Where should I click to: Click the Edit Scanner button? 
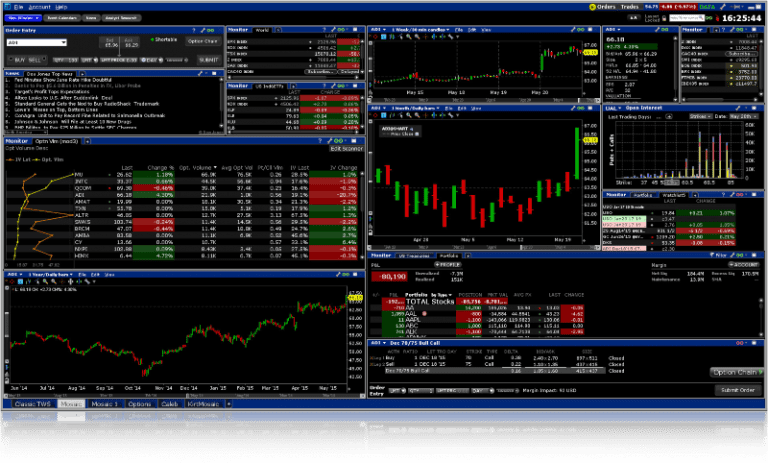[x=346, y=148]
